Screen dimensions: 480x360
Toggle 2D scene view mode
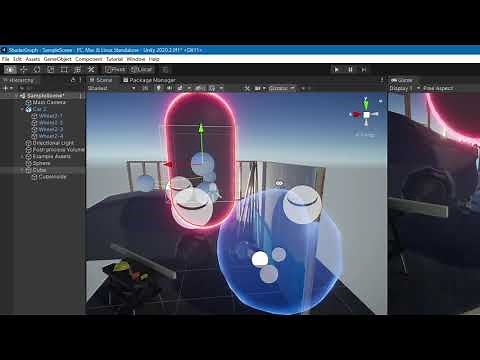pos(145,88)
